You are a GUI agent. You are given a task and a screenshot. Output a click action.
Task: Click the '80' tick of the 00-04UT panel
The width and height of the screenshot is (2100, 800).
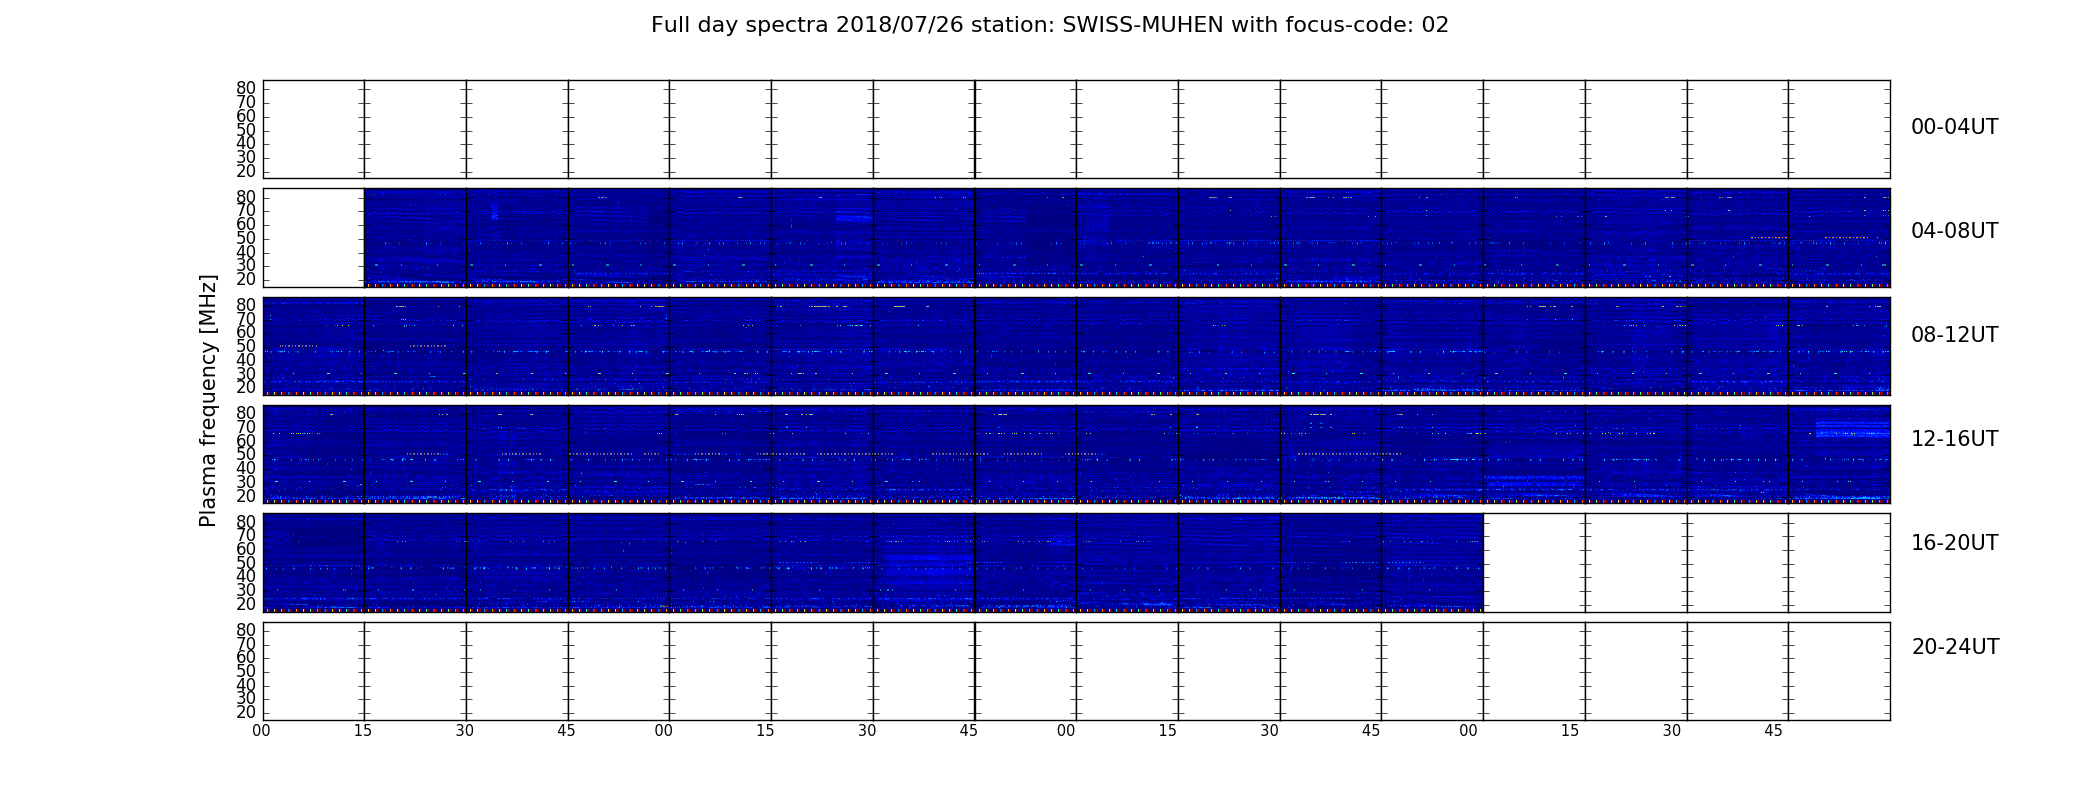coord(246,88)
